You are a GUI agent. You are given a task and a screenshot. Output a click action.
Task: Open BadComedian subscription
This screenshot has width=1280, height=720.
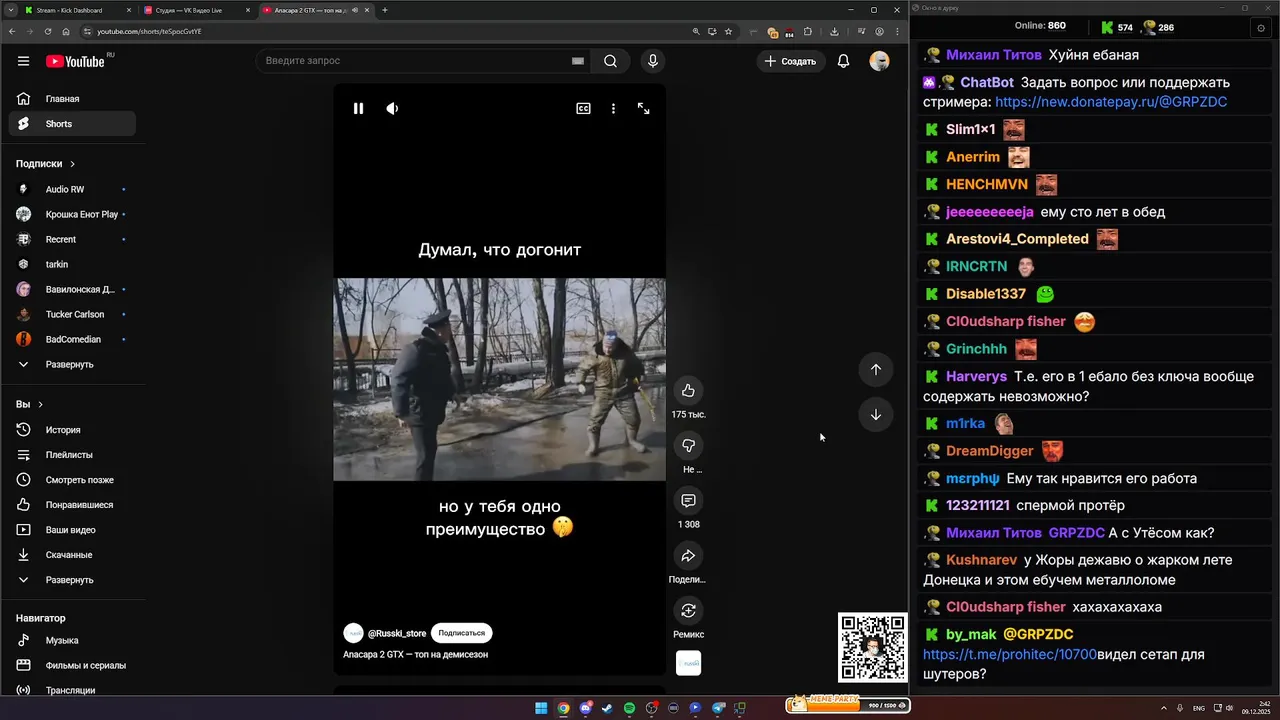72,339
